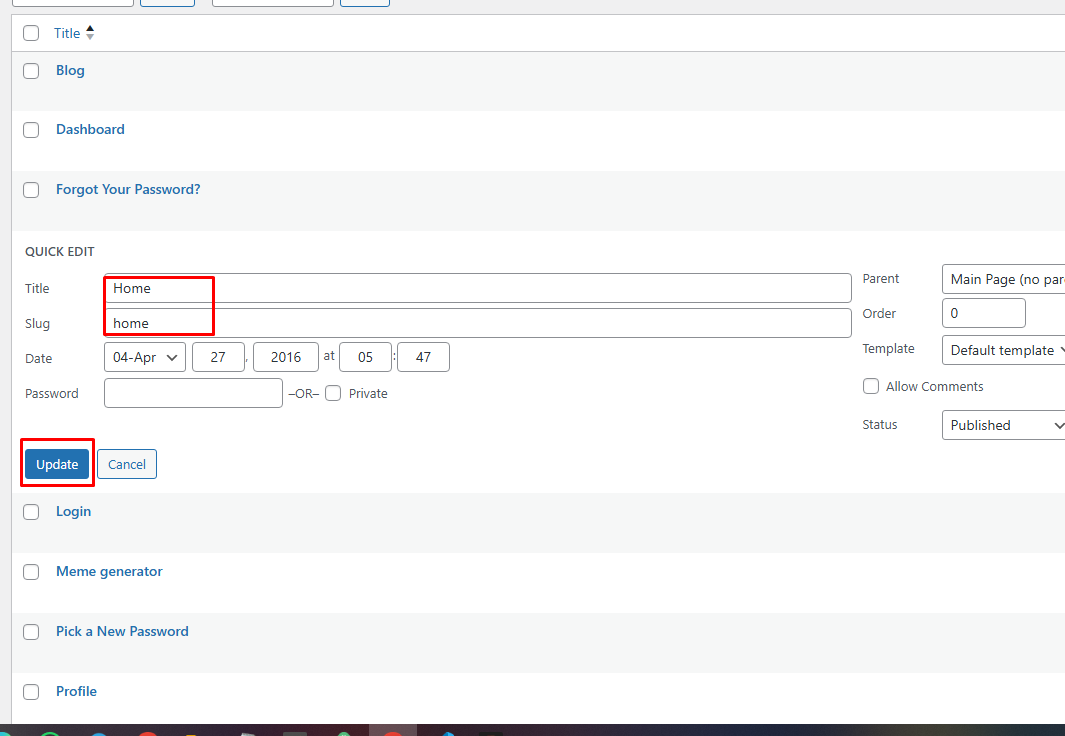1065x736 pixels.
Task: Enable the Private checkbox
Action: [x=333, y=393]
